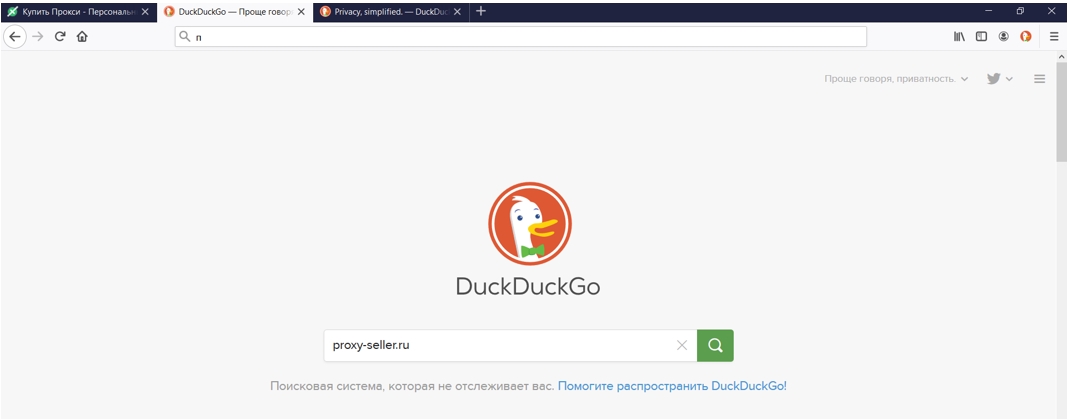Go back using the browser back arrow
1068x419 pixels.
14,37
